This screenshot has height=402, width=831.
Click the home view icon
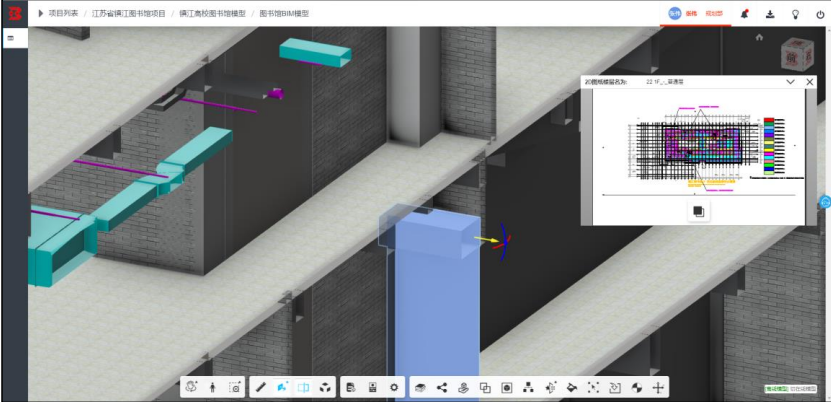(759, 37)
